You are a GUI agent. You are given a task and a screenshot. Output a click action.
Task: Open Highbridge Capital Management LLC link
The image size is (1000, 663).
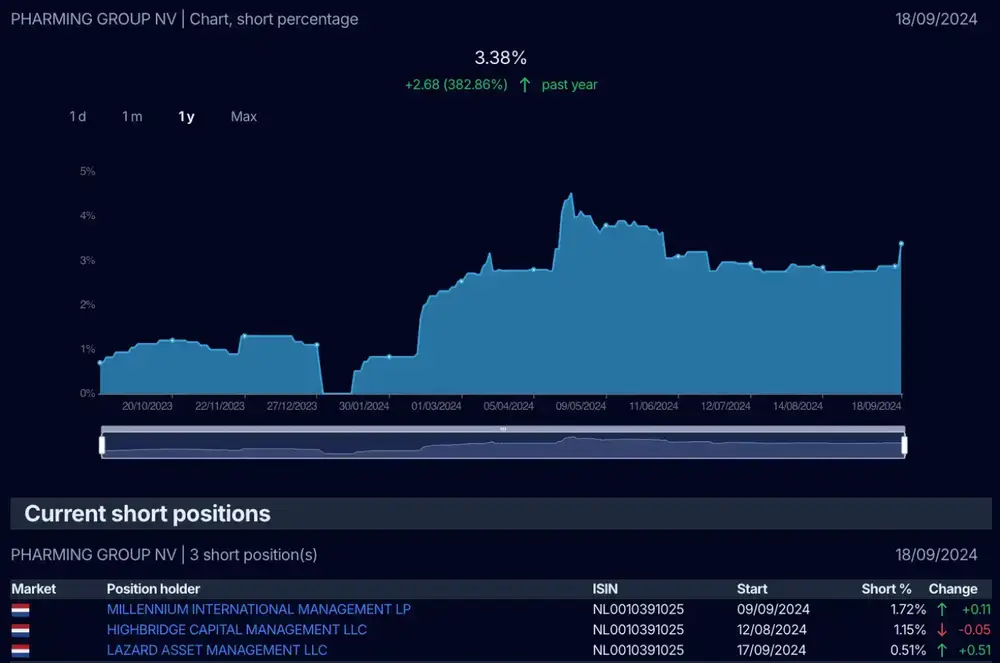pyautogui.click(x=237, y=630)
